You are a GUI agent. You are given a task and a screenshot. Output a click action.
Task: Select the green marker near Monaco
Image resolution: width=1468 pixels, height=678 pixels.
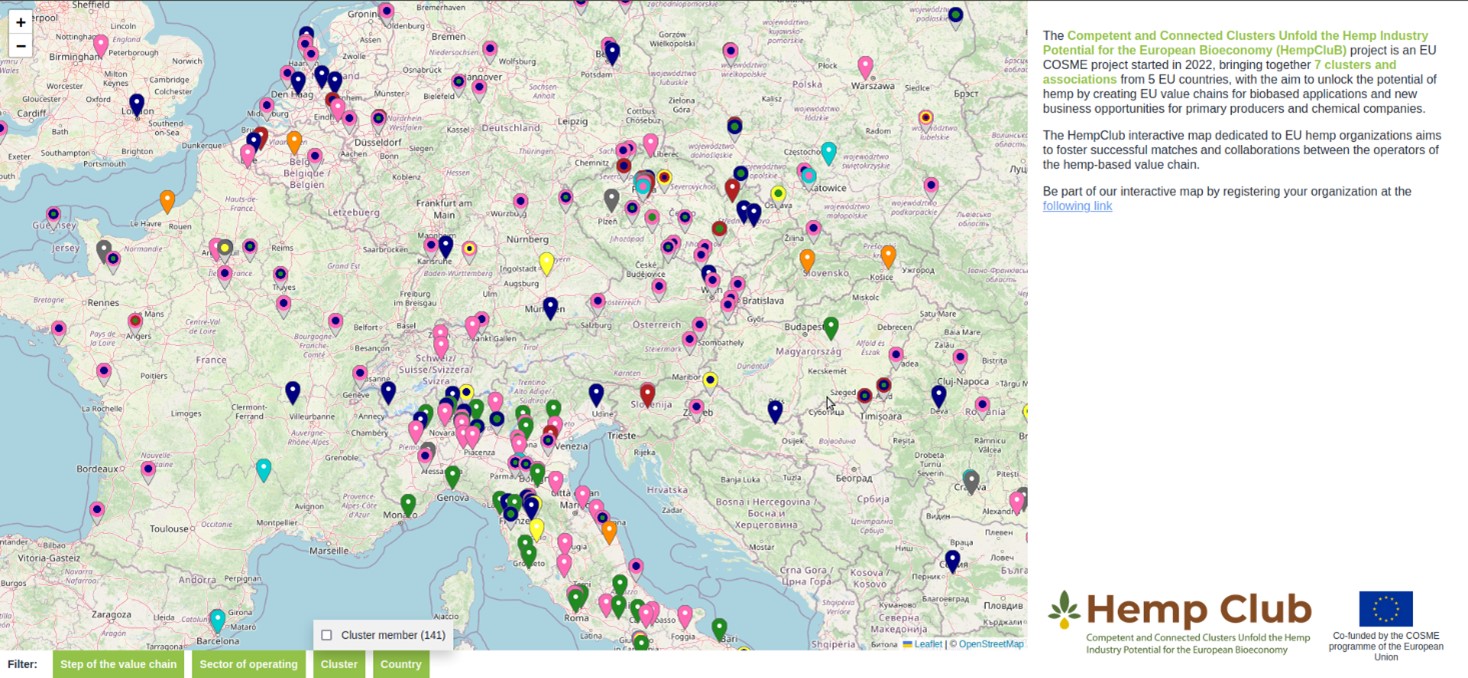408,504
